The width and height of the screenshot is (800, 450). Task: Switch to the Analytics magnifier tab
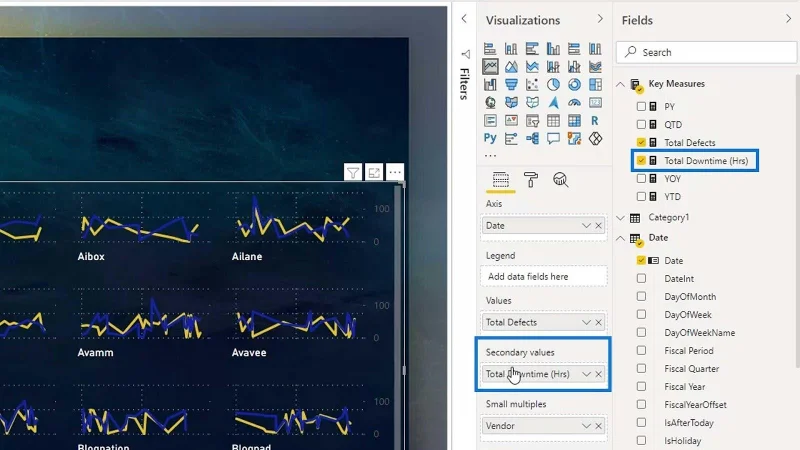click(560, 180)
